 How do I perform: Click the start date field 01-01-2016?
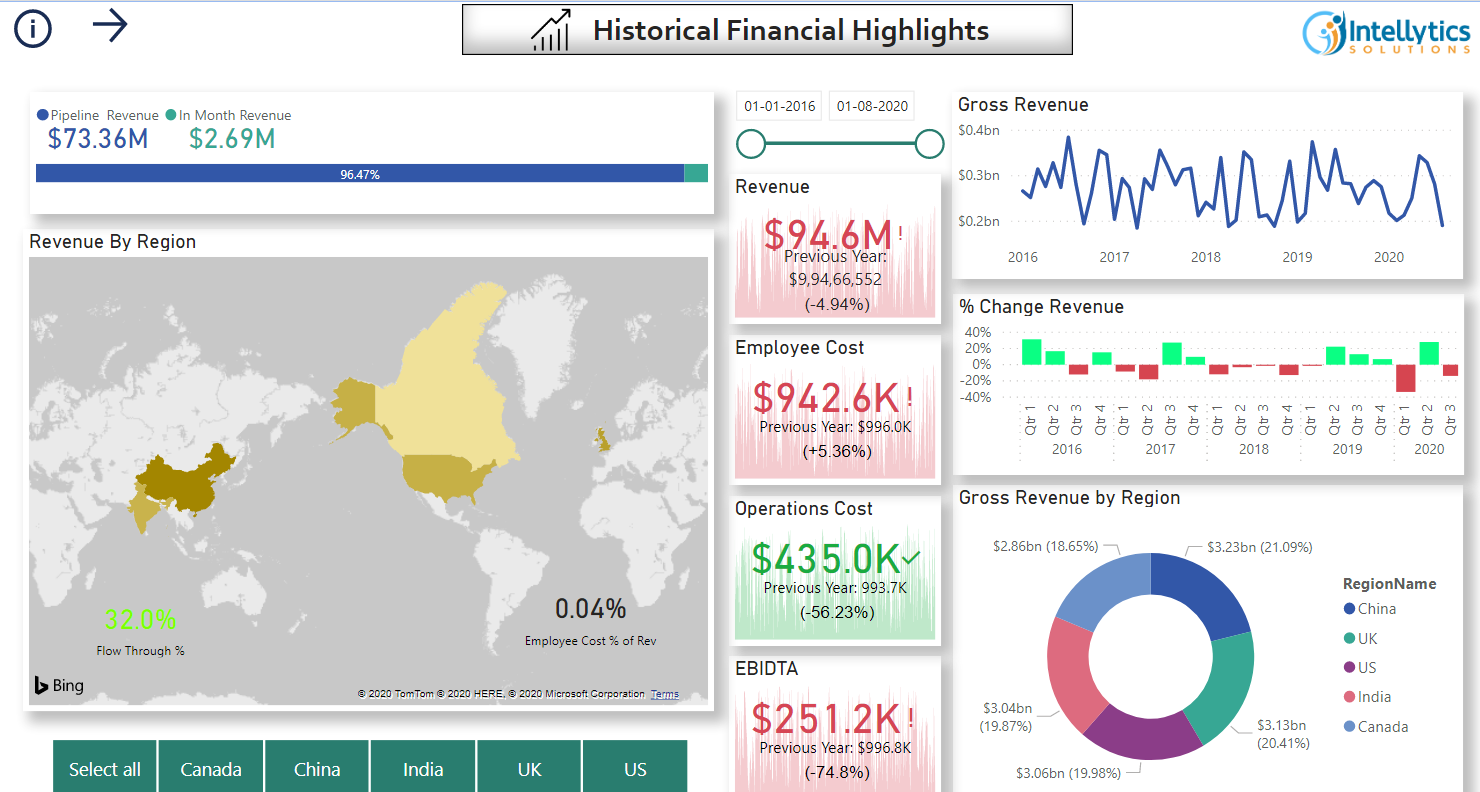pos(780,106)
